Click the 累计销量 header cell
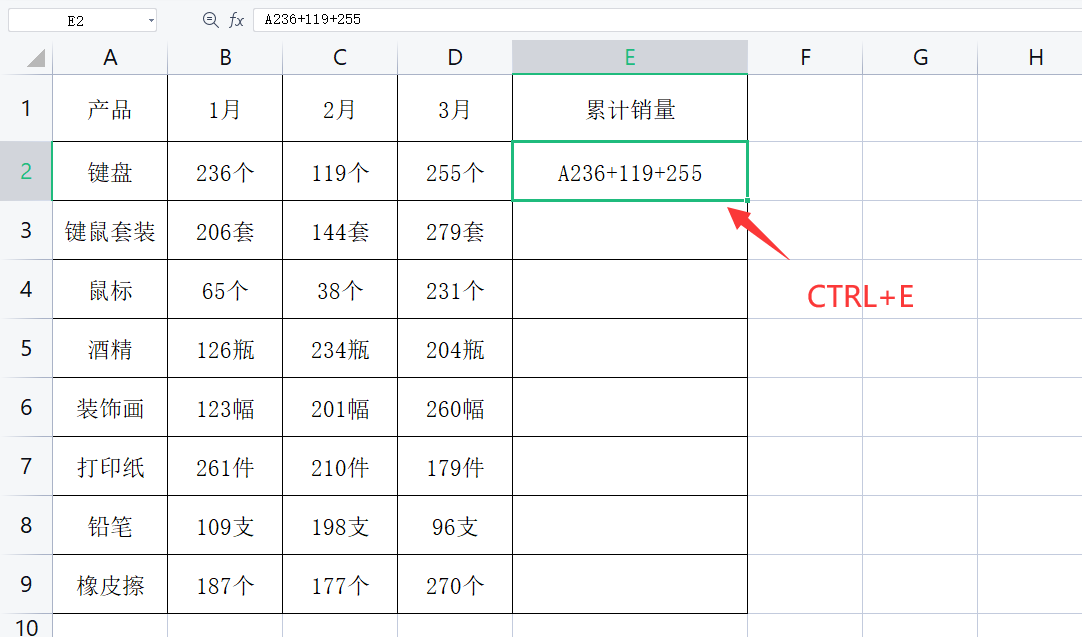1082x637 pixels. [x=630, y=109]
